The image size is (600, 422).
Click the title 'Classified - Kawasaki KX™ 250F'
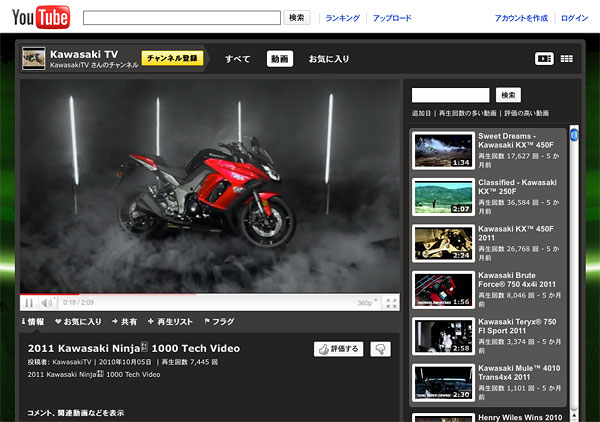[x=517, y=187]
